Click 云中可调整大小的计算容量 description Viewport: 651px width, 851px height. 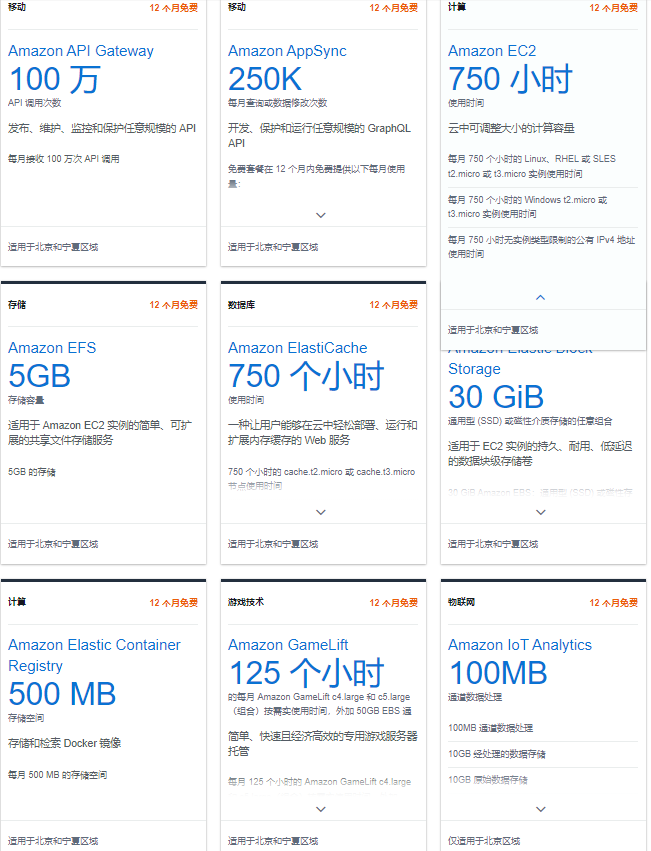(511, 128)
